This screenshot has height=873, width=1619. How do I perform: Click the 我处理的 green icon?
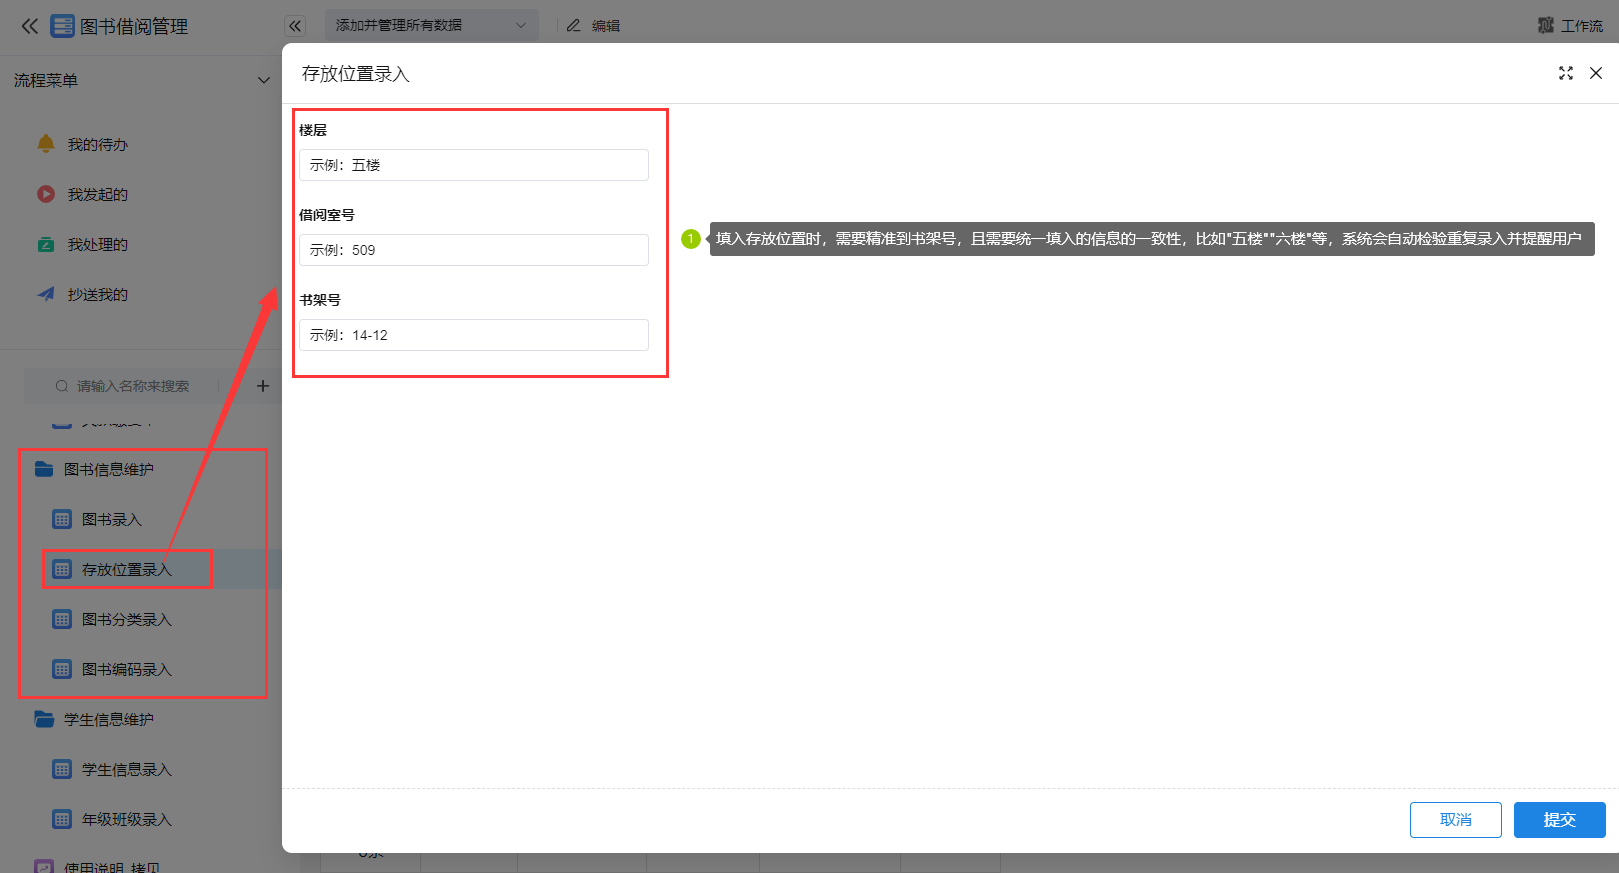tap(46, 244)
